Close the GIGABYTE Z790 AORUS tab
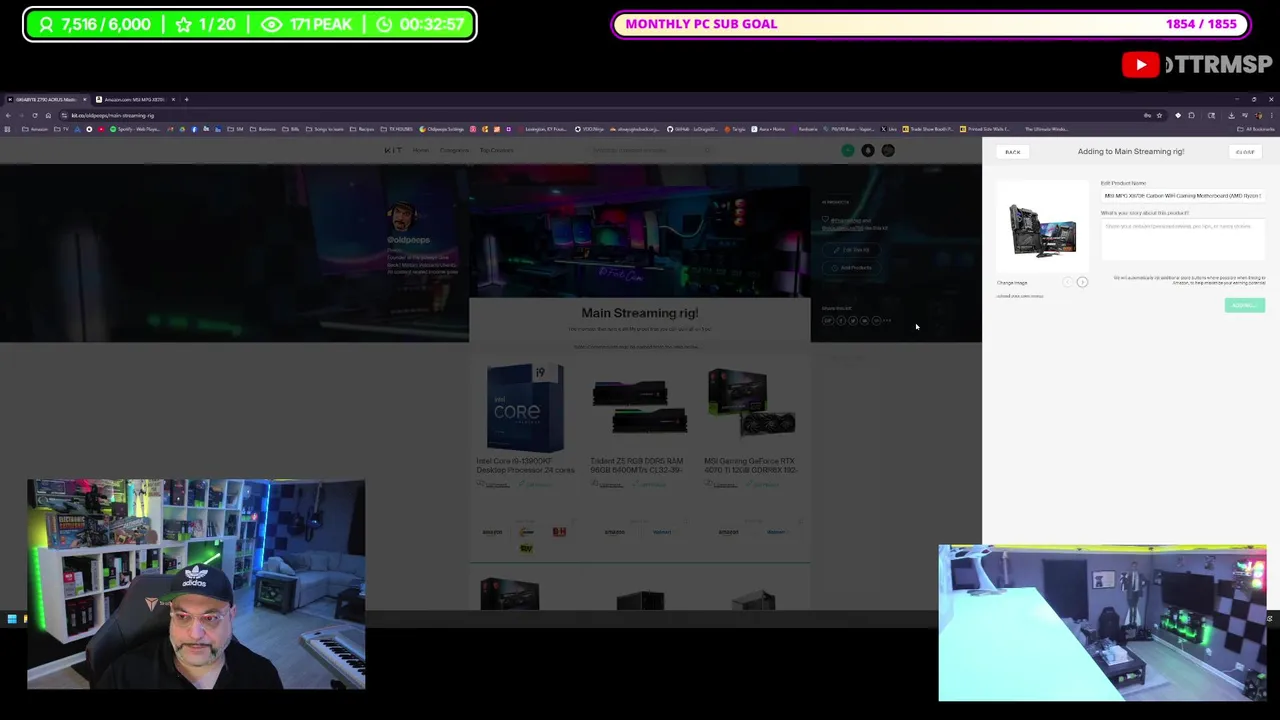Image resolution: width=1280 pixels, height=720 pixels. tap(85, 99)
